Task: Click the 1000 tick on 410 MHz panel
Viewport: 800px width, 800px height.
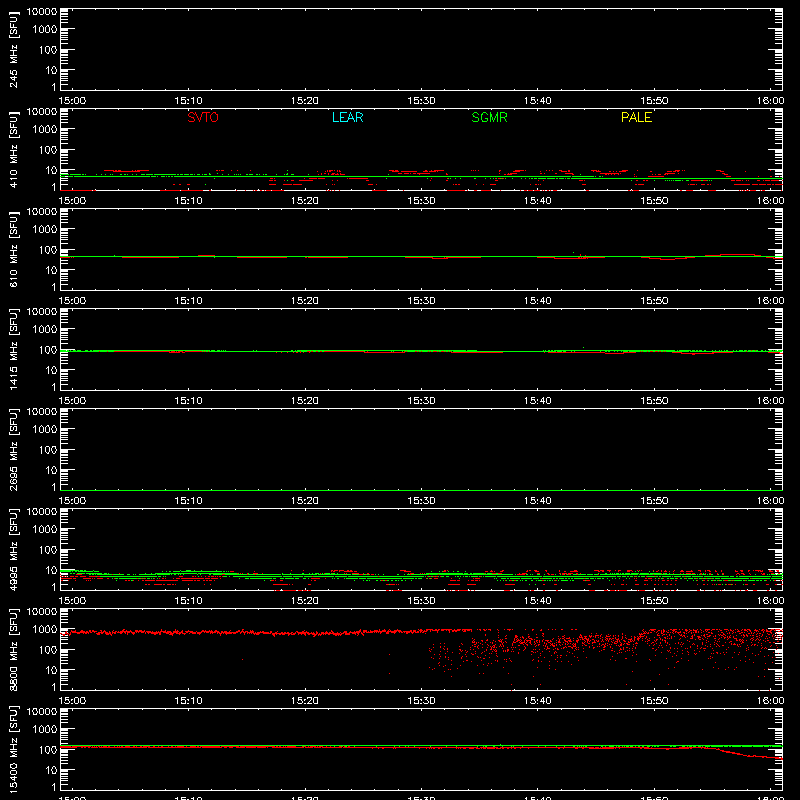Action: coord(45,129)
